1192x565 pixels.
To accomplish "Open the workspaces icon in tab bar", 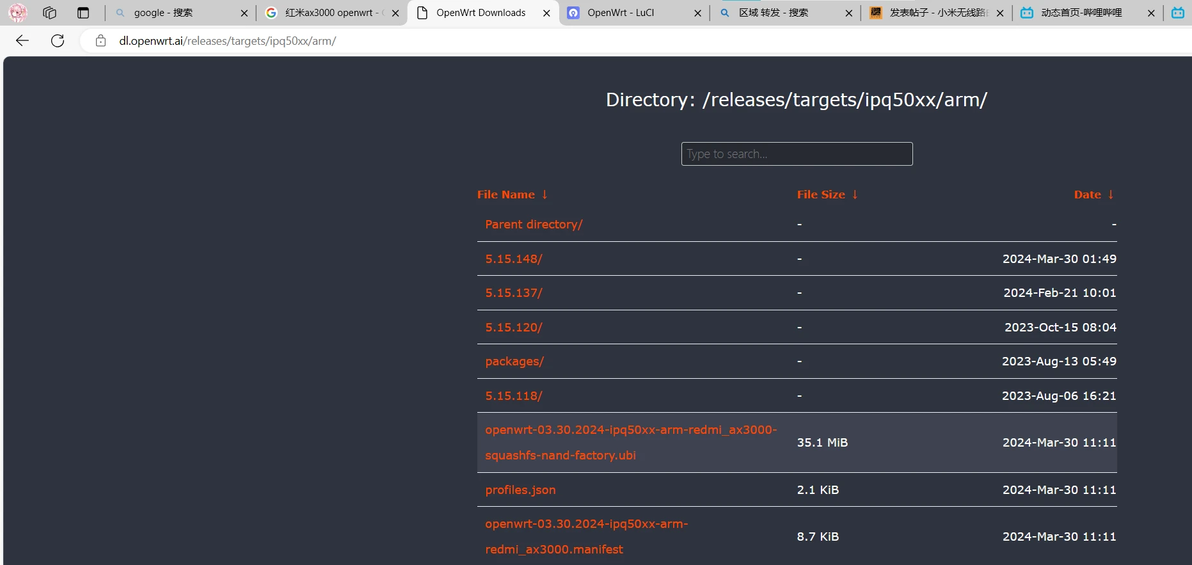I will [50, 13].
